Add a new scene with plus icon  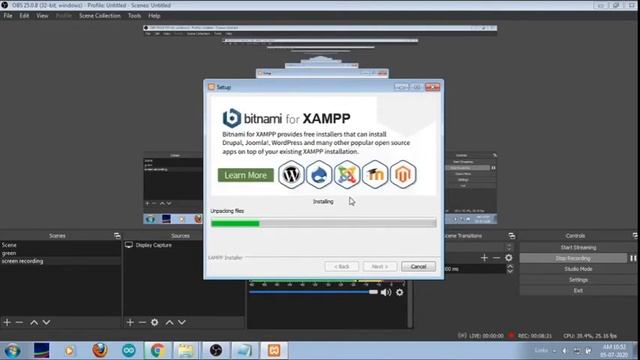[7, 322]
